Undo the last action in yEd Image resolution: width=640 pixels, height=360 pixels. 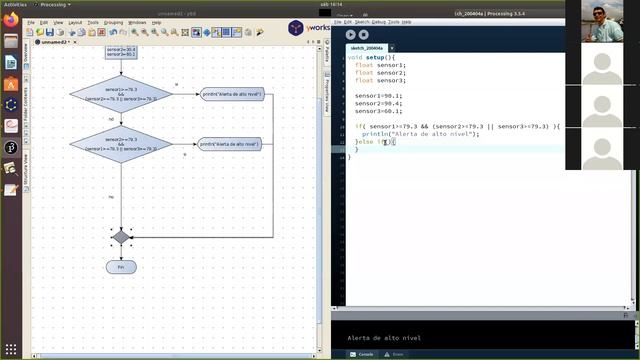pos(113,32)
